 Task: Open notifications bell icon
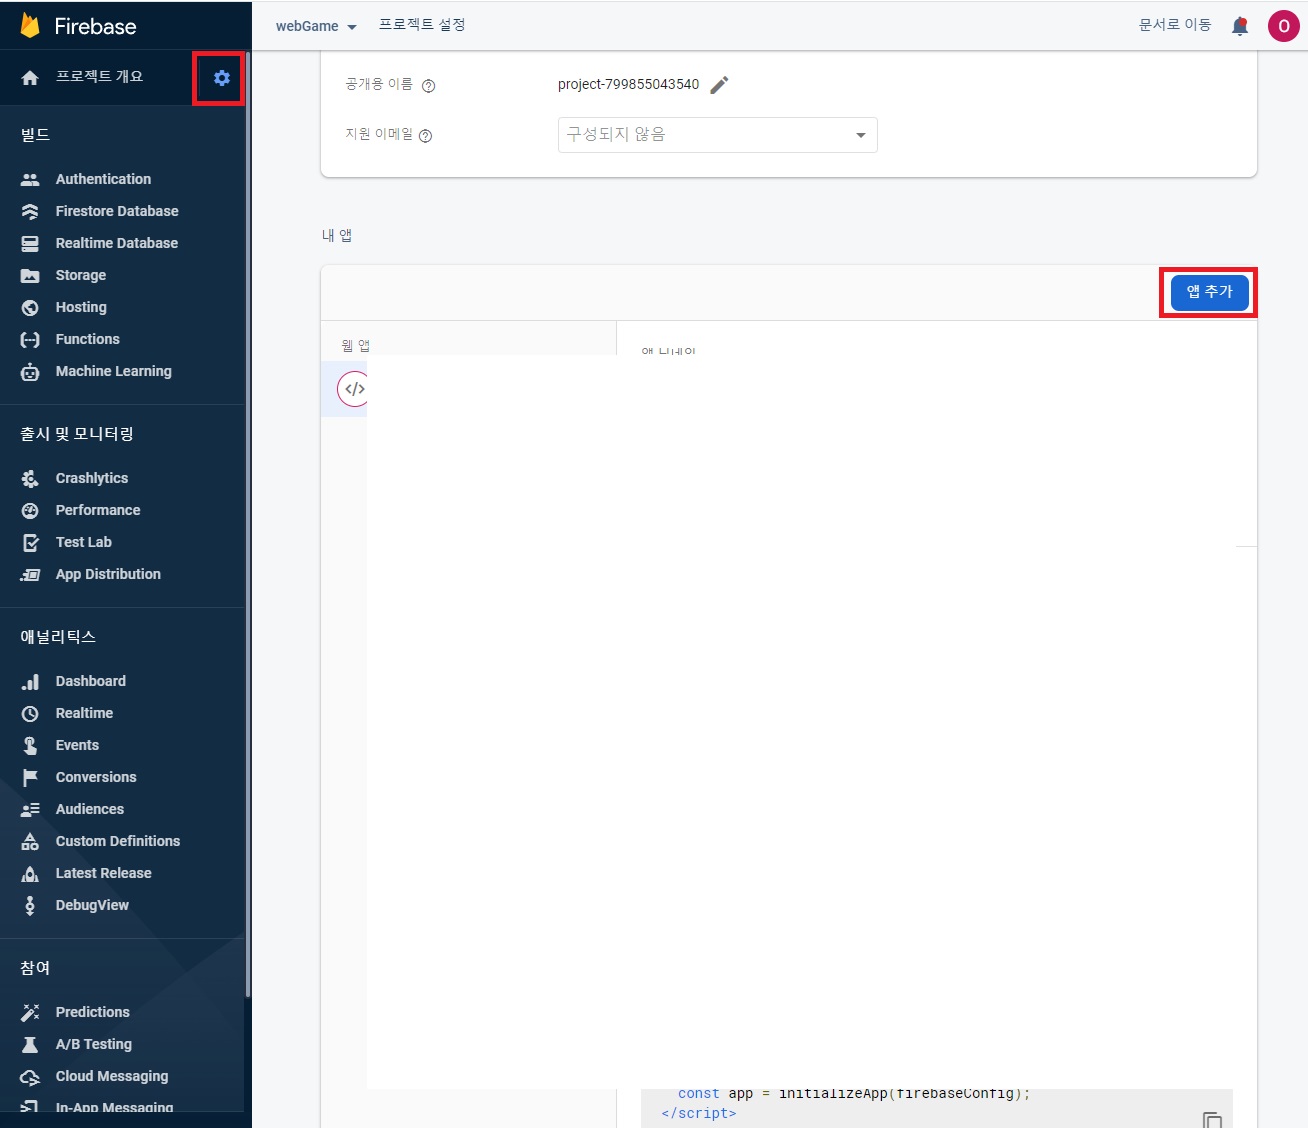[x=1240, y=26]
